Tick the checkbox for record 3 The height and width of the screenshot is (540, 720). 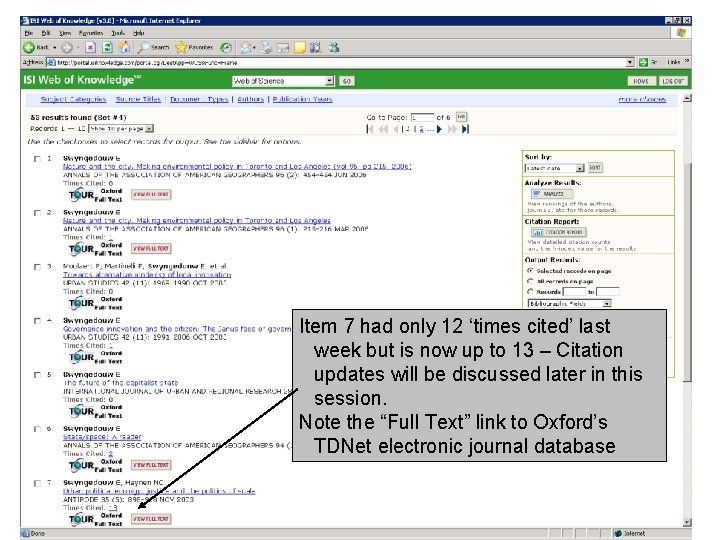coord(37,267)
